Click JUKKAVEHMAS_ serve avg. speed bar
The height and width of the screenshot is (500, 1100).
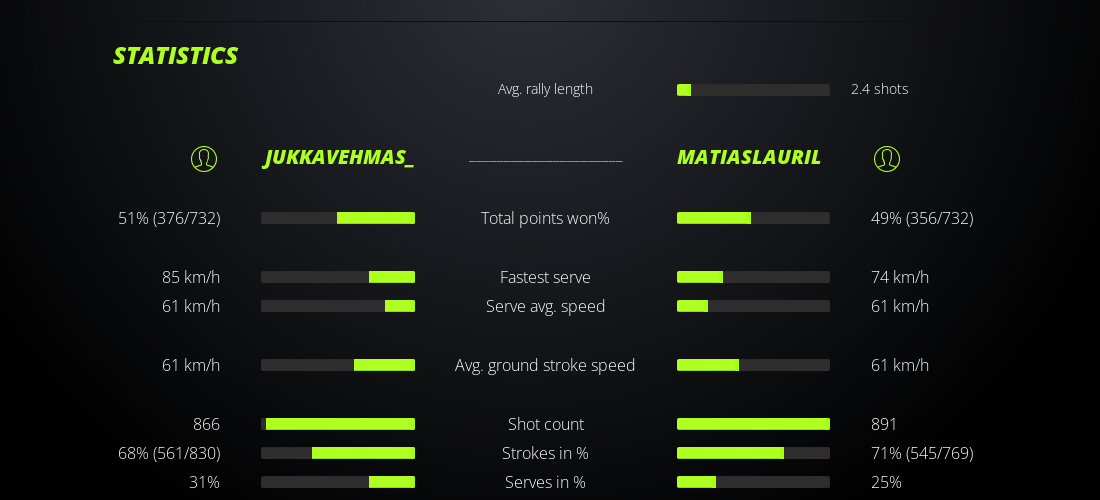338,306
